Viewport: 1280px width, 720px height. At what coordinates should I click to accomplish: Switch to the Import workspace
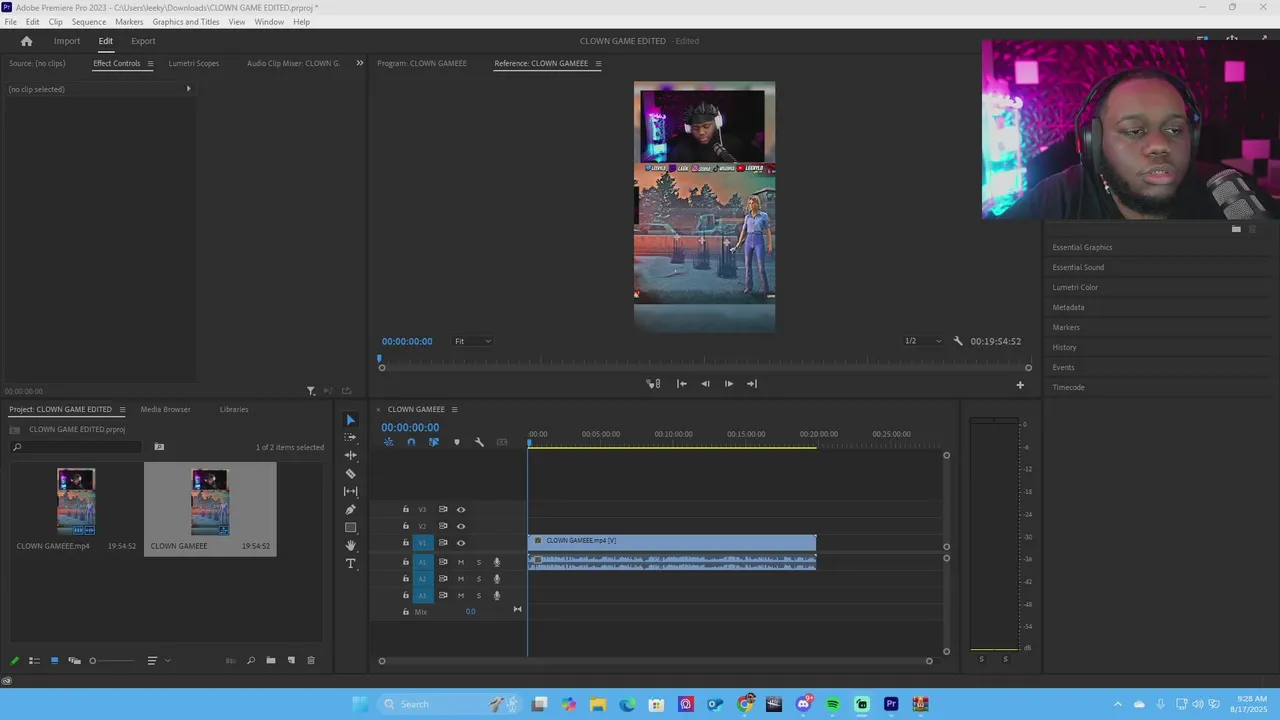coord(67,41)
